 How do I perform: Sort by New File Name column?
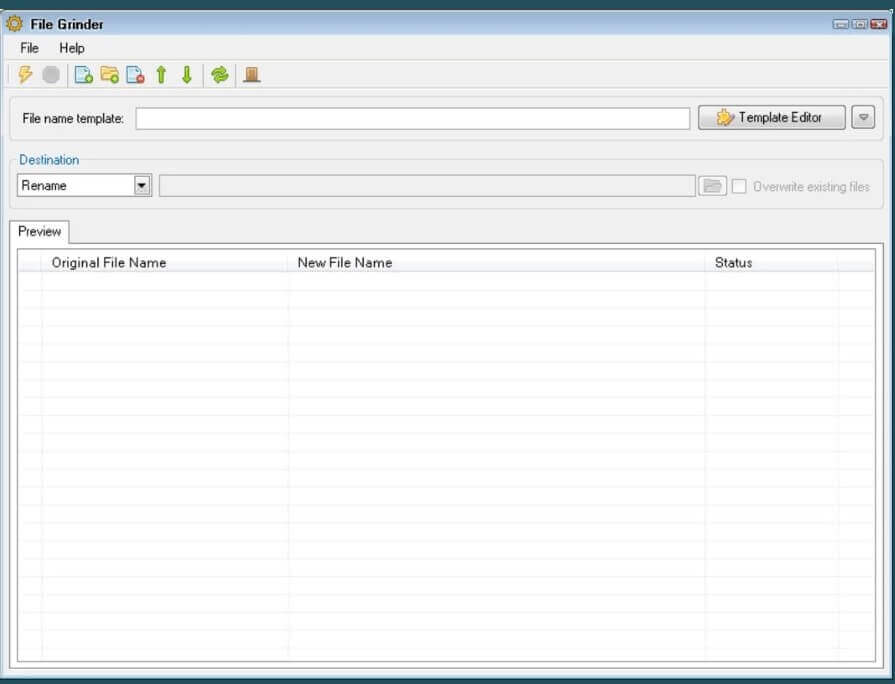point(497,263)
